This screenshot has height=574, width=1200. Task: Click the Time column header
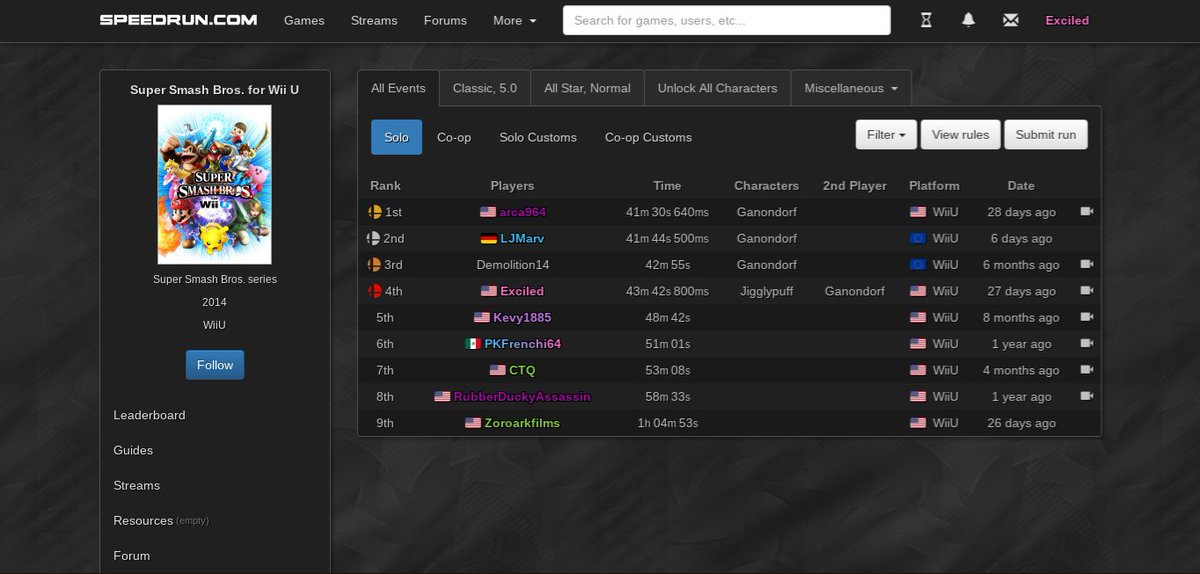tap(667, 186)
